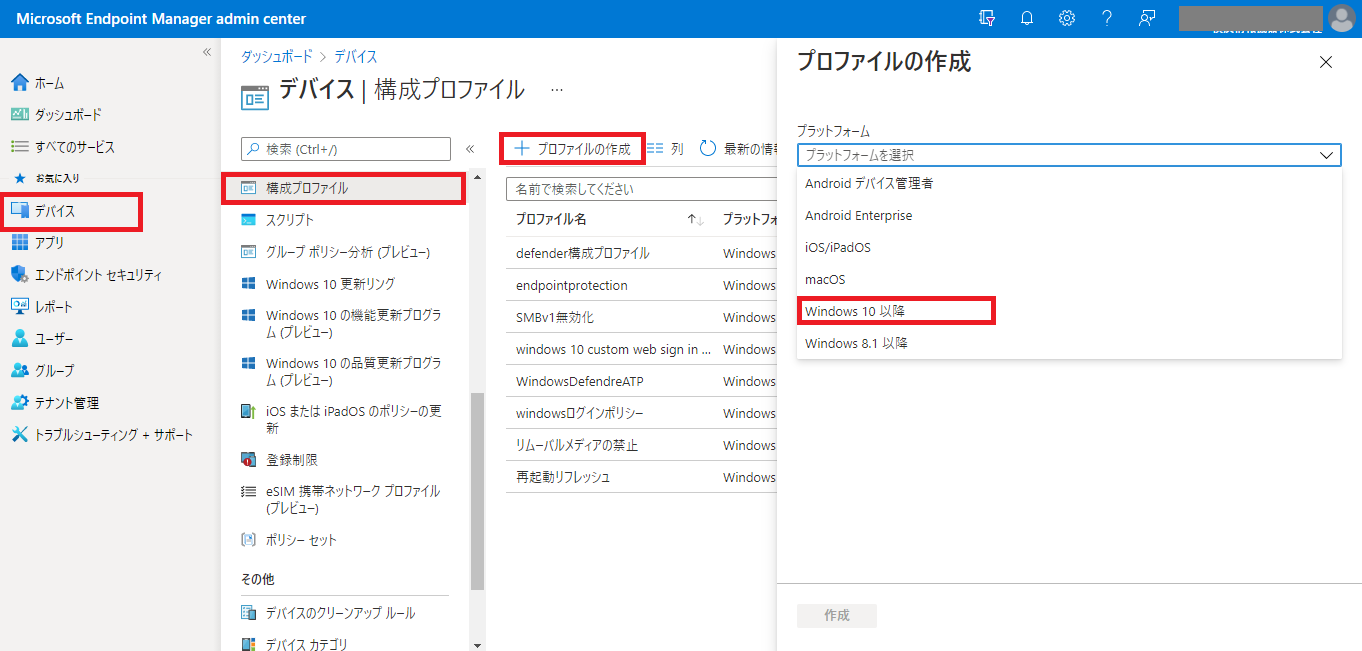This screenshot has width=1362, height=651.
Task: Open トラブルシューティング + サポート in the sidebar
Action: tap(113, 435)
